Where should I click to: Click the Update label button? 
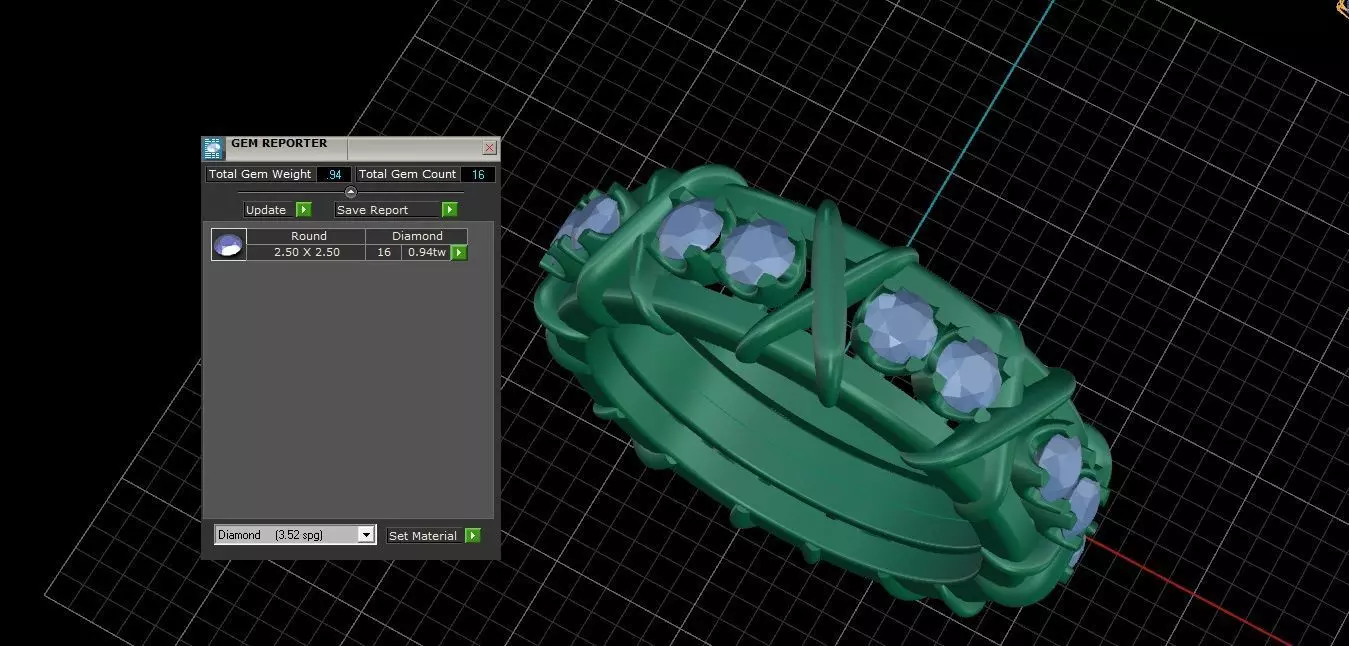(x=270, y=210)
